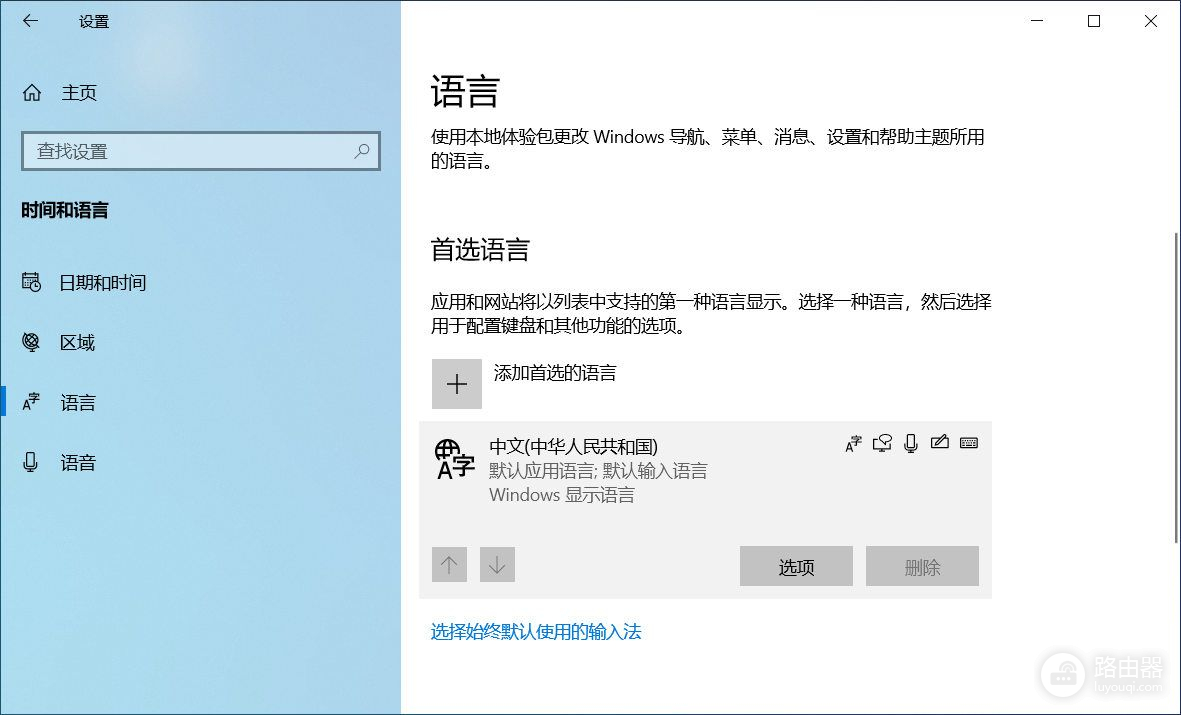
Task: Minimize the Settings window
Action: 1037,21
